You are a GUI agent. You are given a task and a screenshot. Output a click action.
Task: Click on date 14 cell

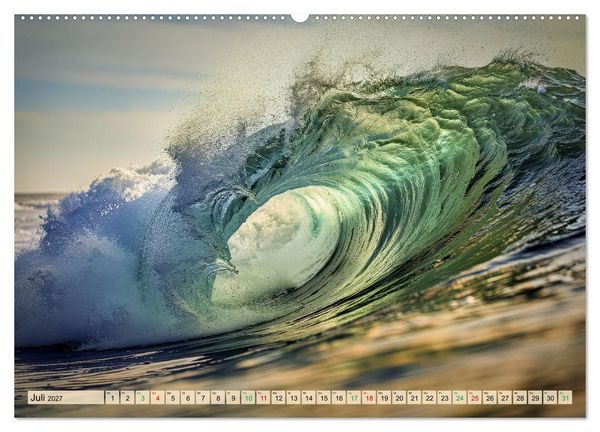point(309,398)
